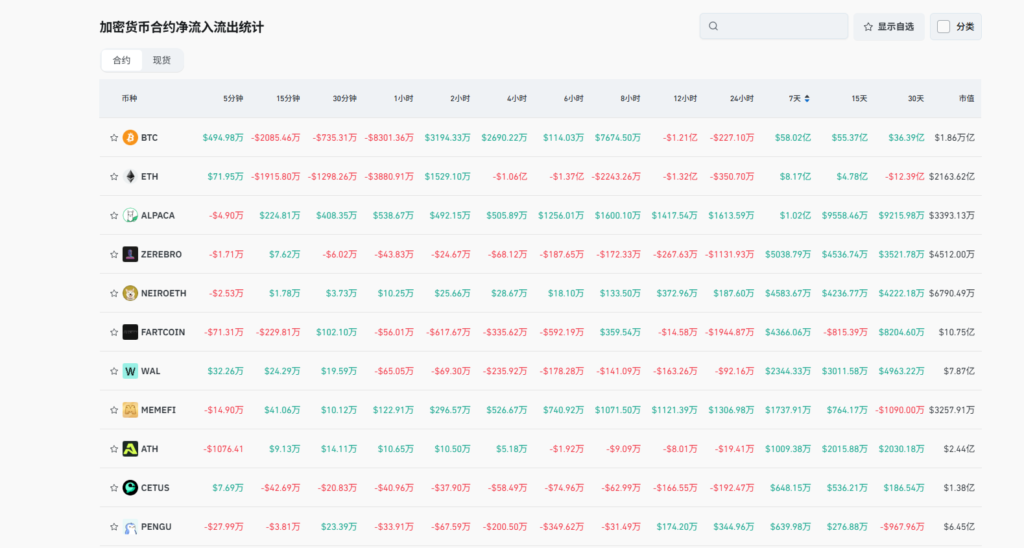1024x548 pixels.
Task: Click the 显示自选 button
Action: point(888,27)
